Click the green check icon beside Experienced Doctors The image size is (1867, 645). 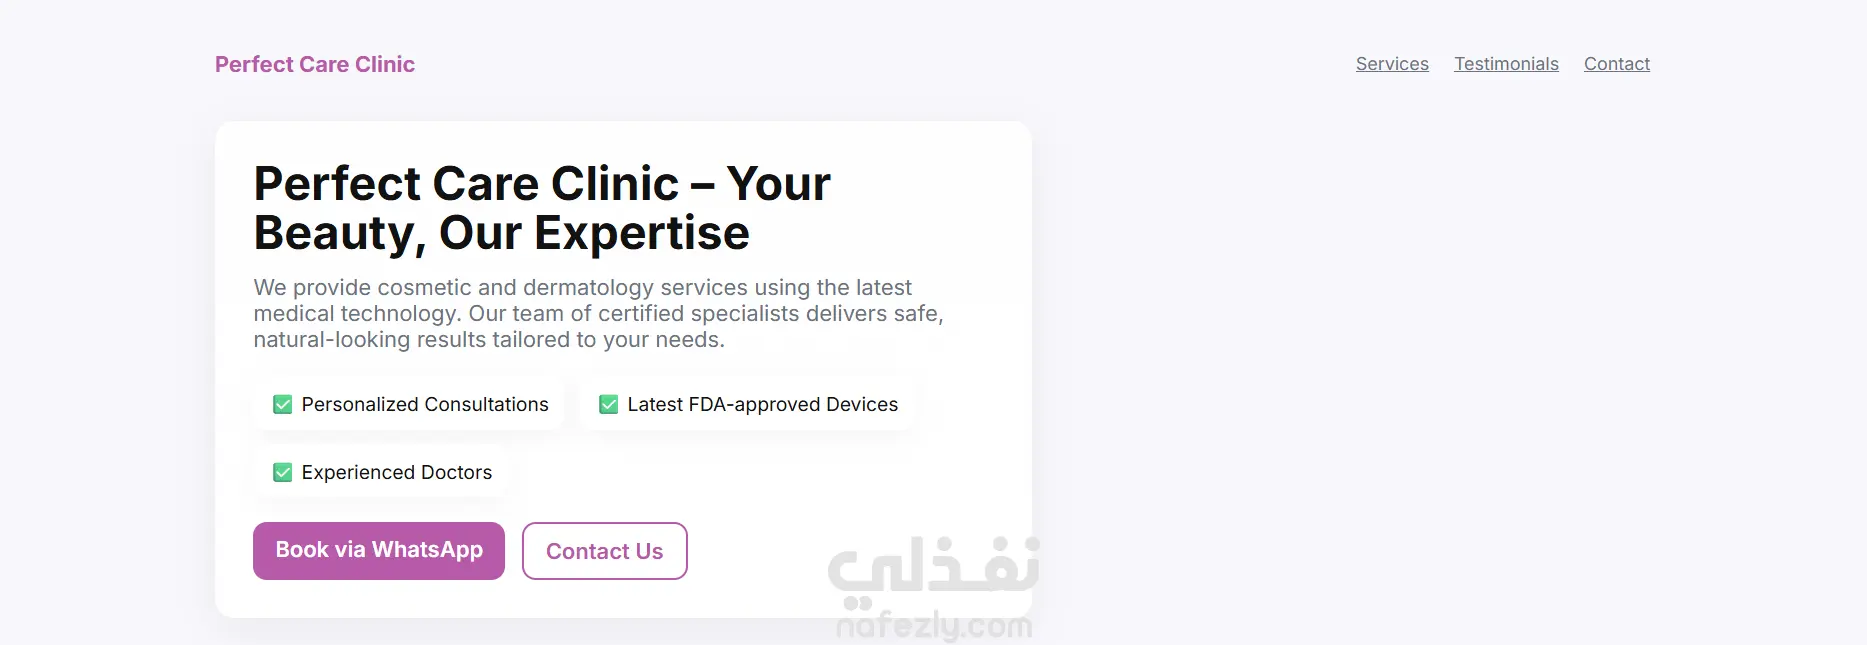(x=283, y=472)
